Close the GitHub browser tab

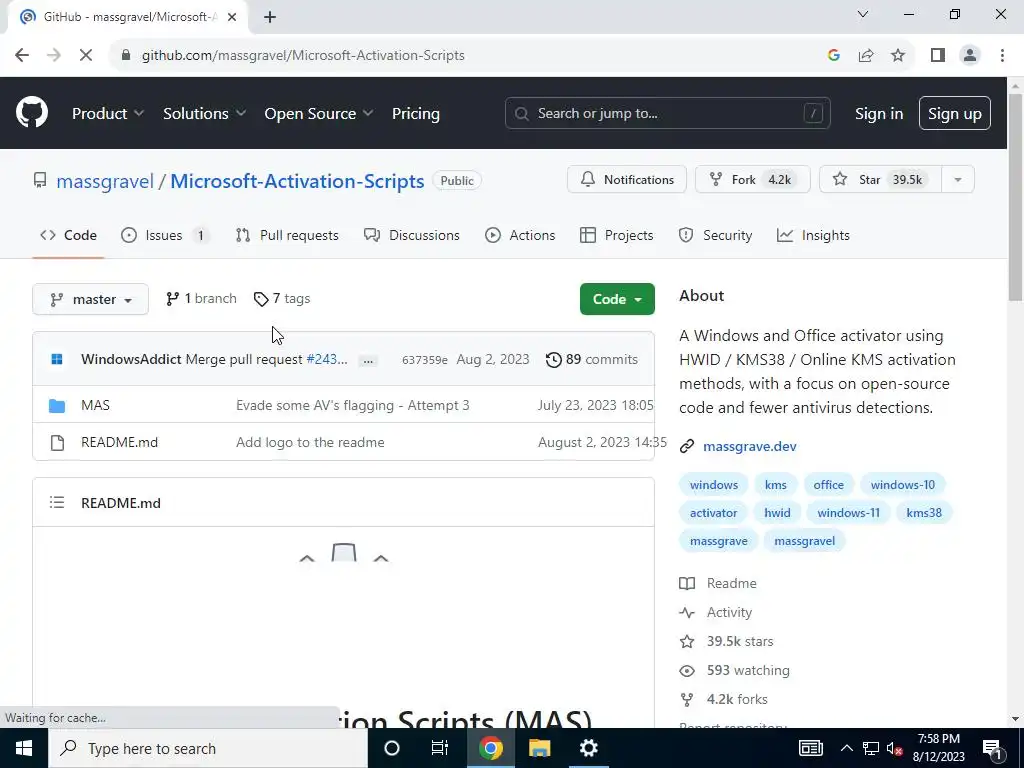click(x=232, y=17)
